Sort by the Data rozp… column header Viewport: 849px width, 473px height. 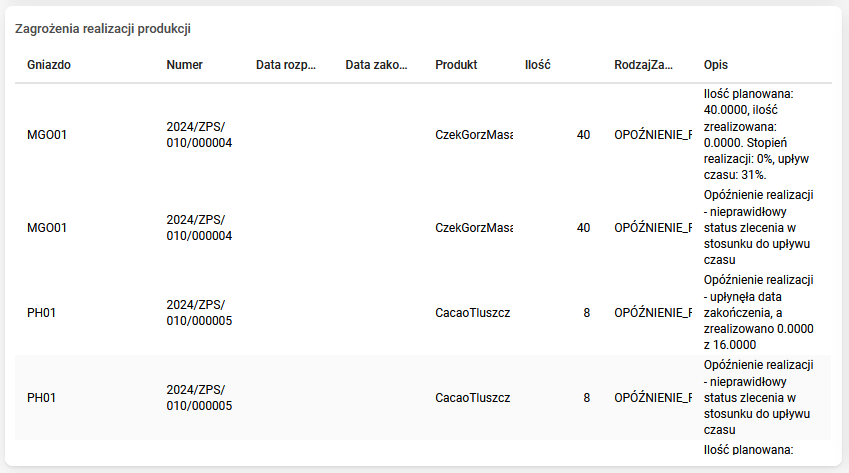pyautogui.click(x=286, y=65)
